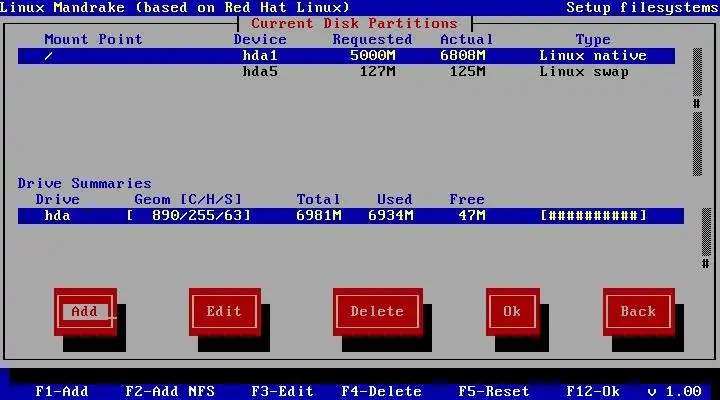
Task: Click the F12-Ok shortcut hint
Action: [593, 391]
